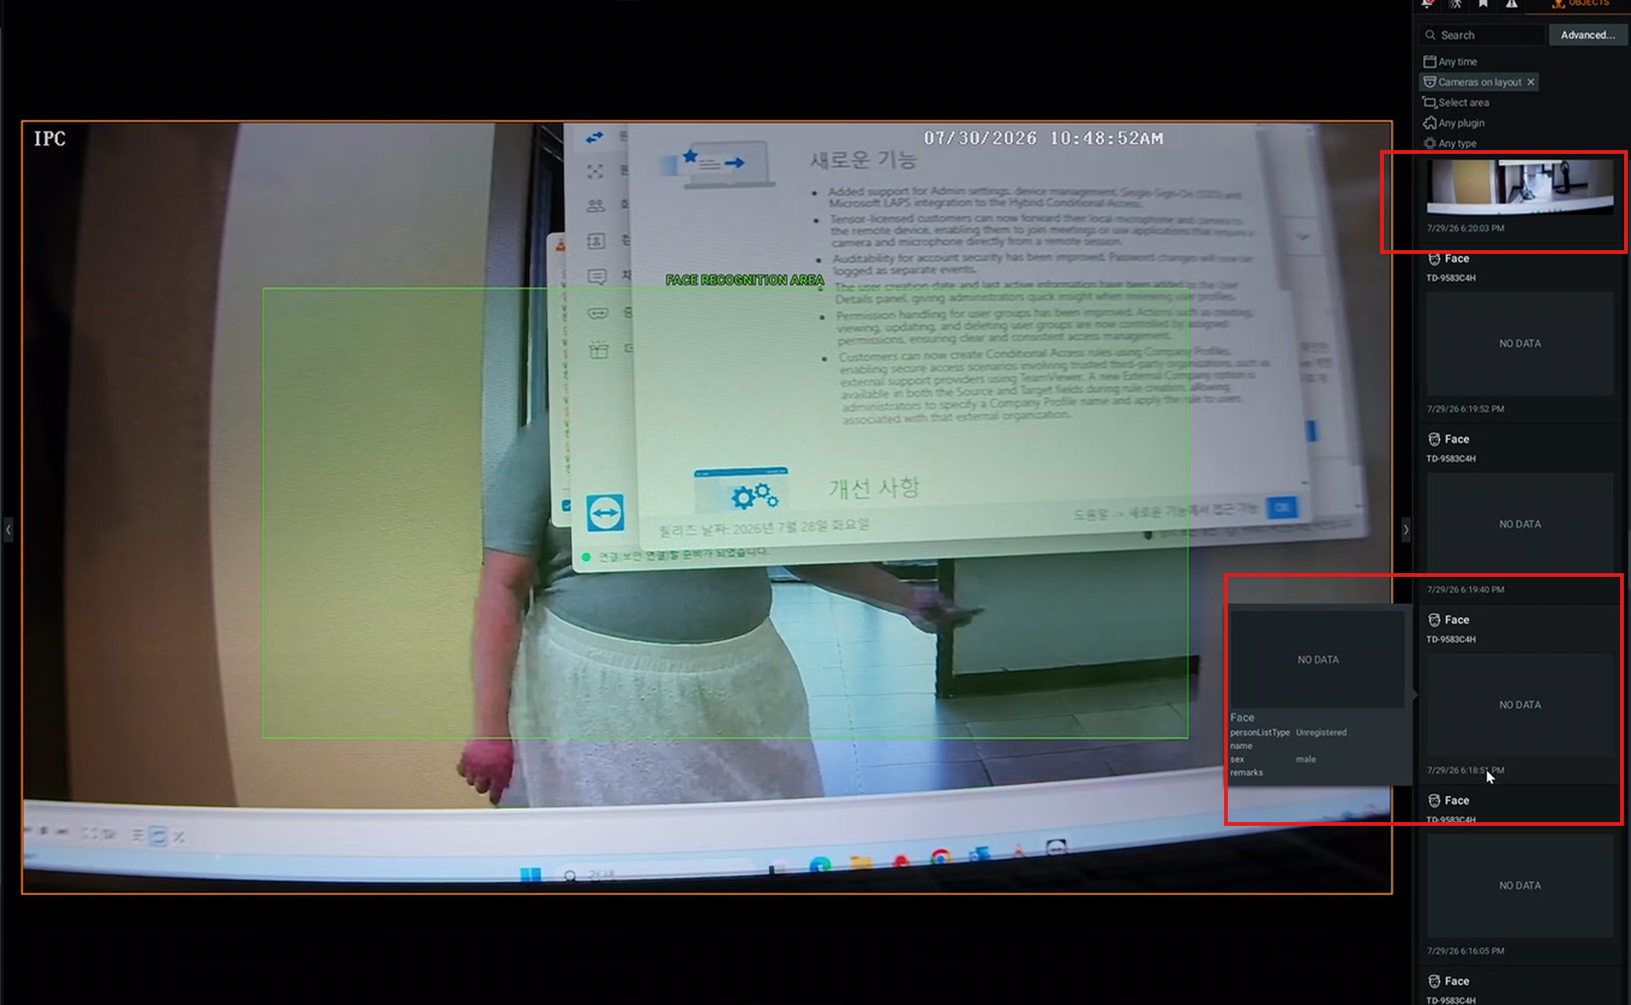
Task: Click the 7/29/26 6:20:03 PM timestamp
Action: click(1465, 228)
